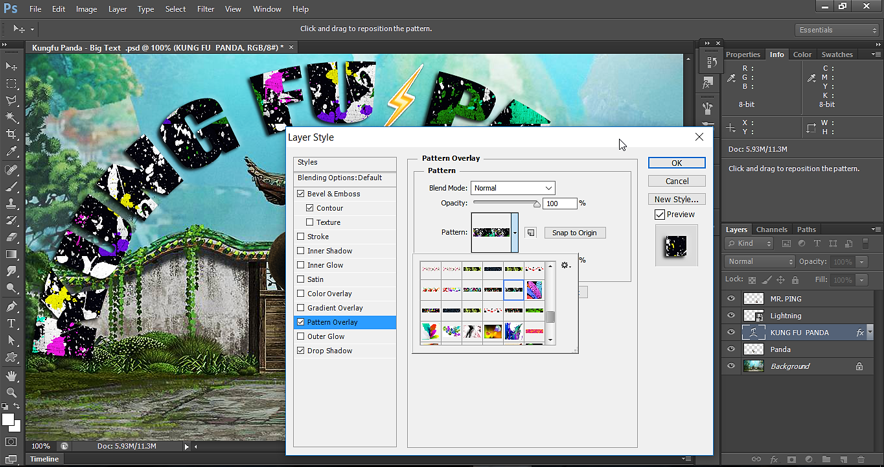This screenshot has height=467, width=885.
Task: Open the Window menu
Action: pyautogui.click(x=267, y=9)
